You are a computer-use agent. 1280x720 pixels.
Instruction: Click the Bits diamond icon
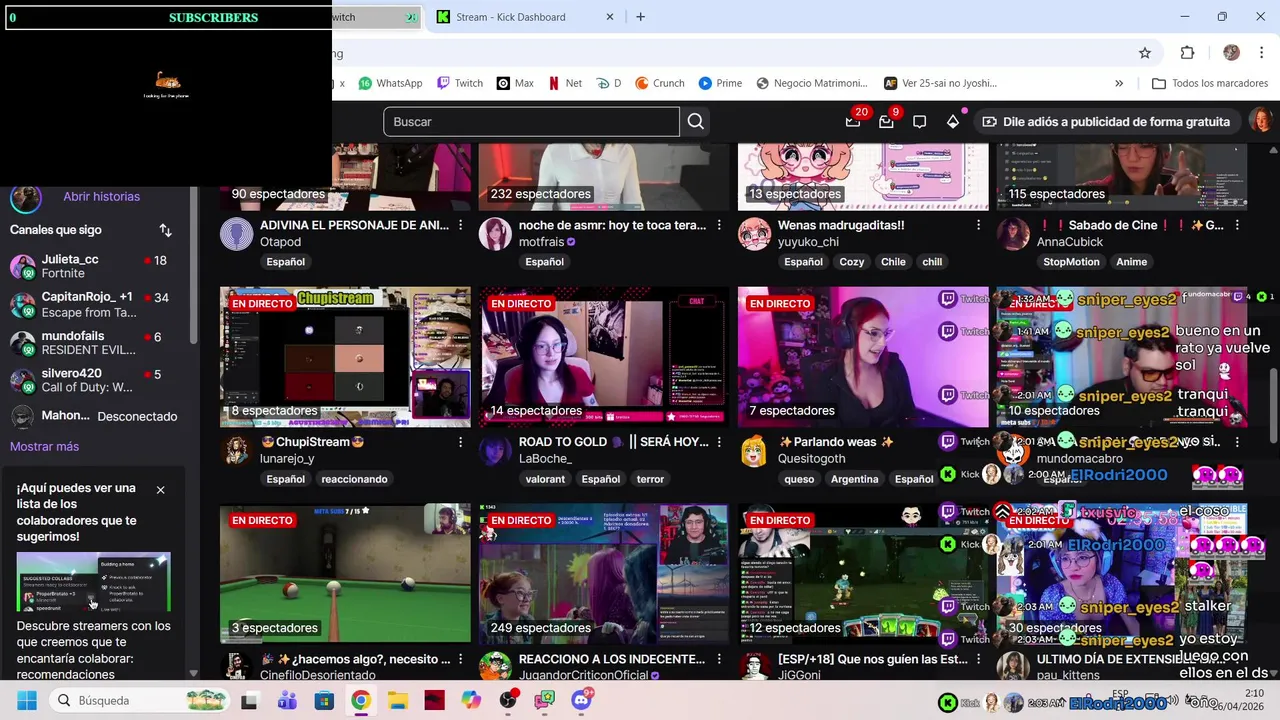pyautogui.click(x=953, y=122)
